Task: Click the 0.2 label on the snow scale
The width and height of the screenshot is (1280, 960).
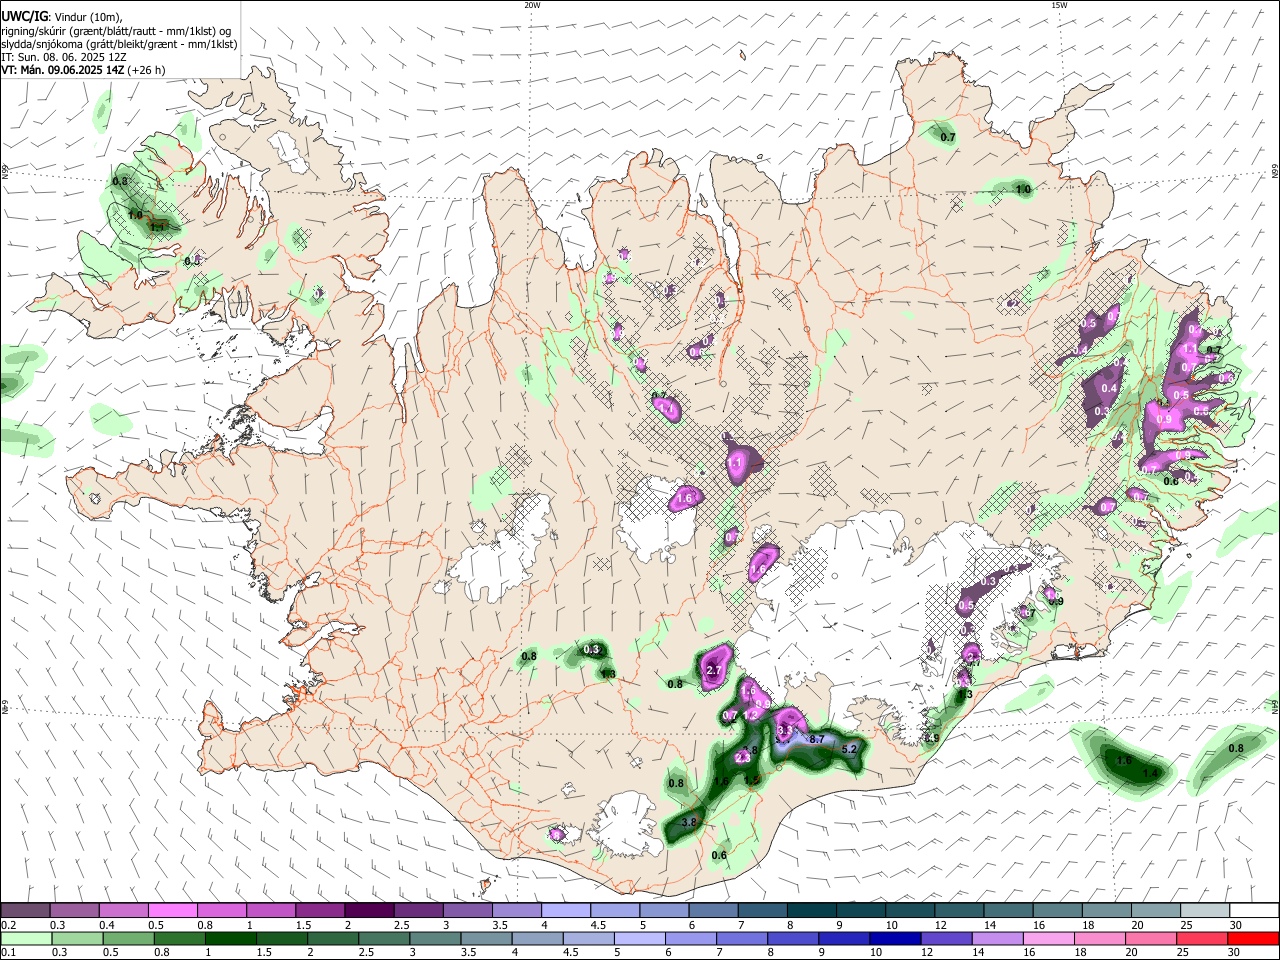Action: (x=8, y=925)
